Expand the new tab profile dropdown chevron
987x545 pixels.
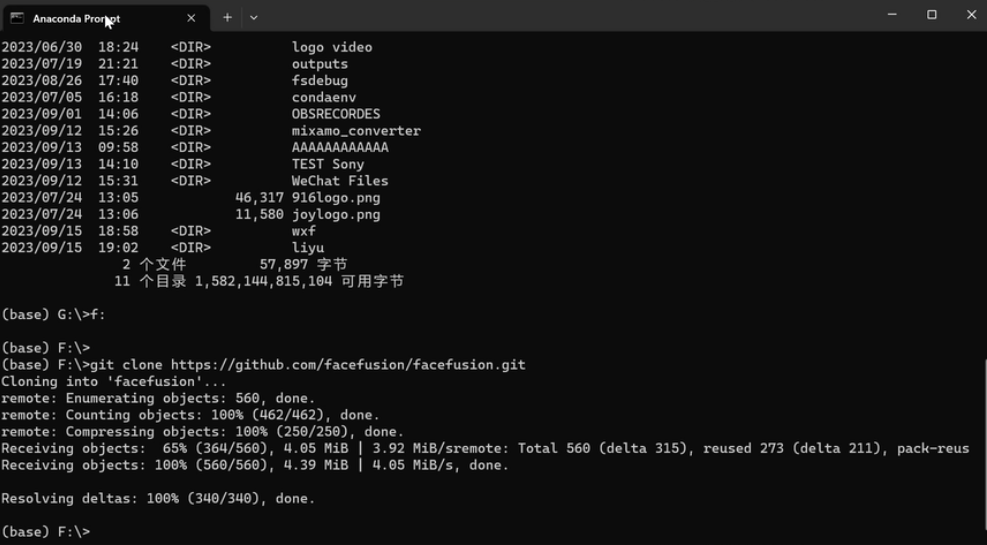tap(254, 18)
